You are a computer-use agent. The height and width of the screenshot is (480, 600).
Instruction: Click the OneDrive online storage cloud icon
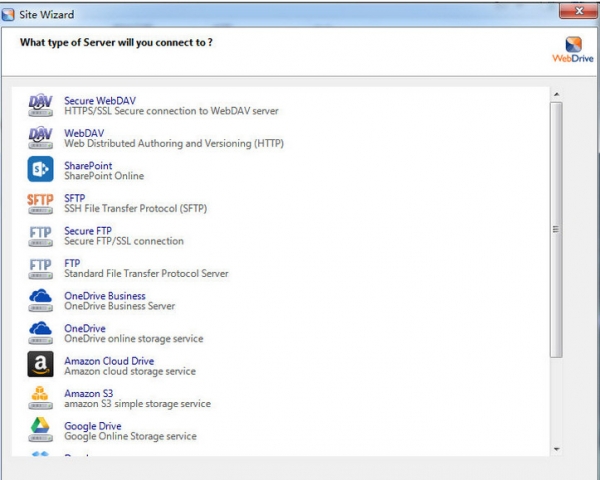(40, 333)
